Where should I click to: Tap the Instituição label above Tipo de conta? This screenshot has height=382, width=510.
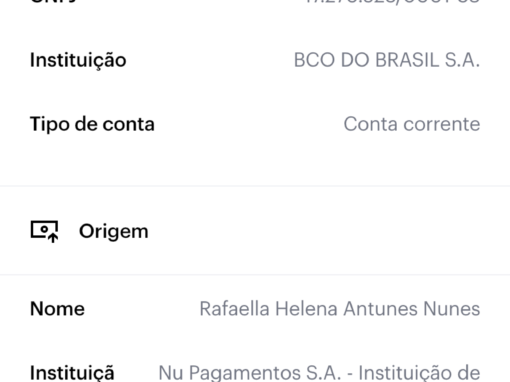tap(78, 60)
